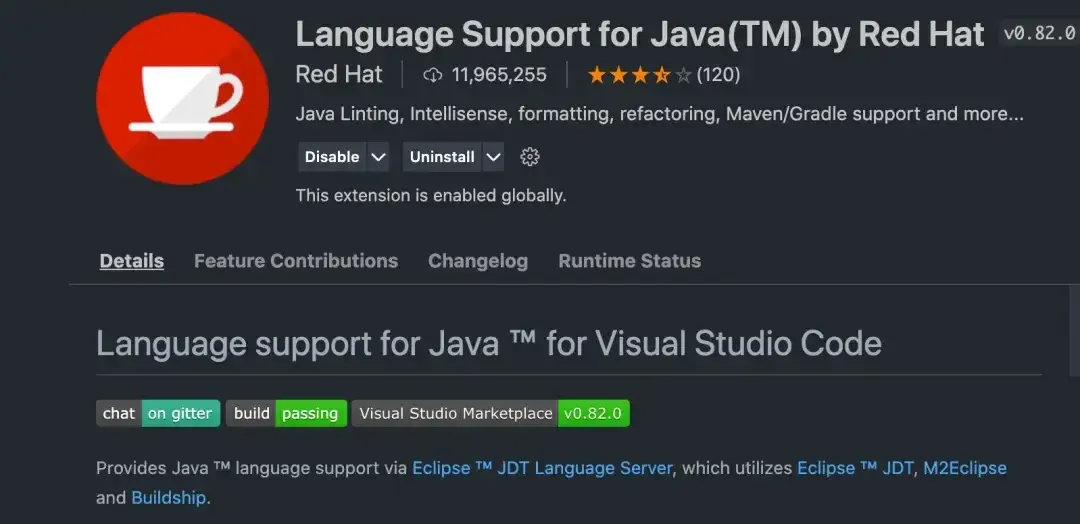
Task: Click the build passing badge
Action: [286, 413]
